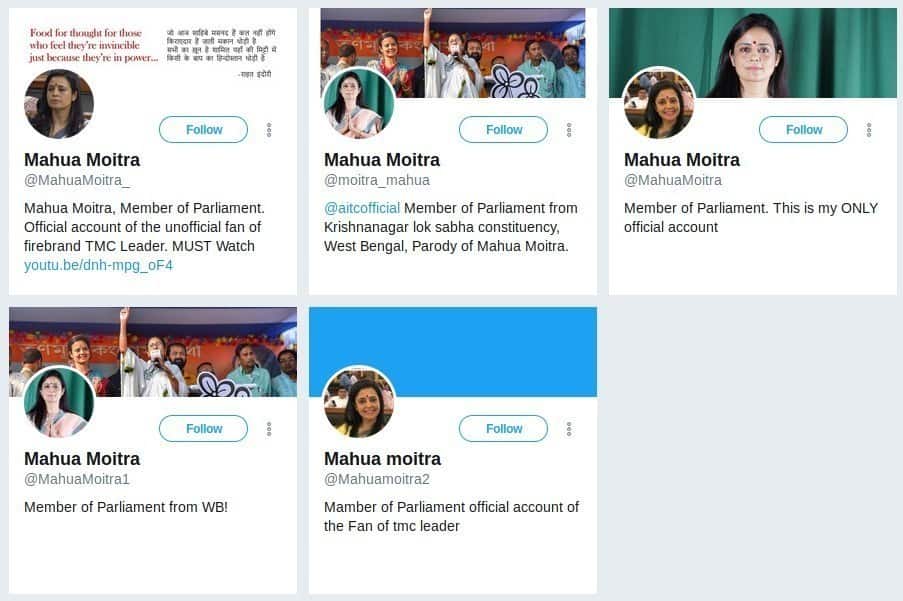Open profile picture of @moitra_mahua
The width and height of the screenshot is (903, 601).
[x=359, y=104]
